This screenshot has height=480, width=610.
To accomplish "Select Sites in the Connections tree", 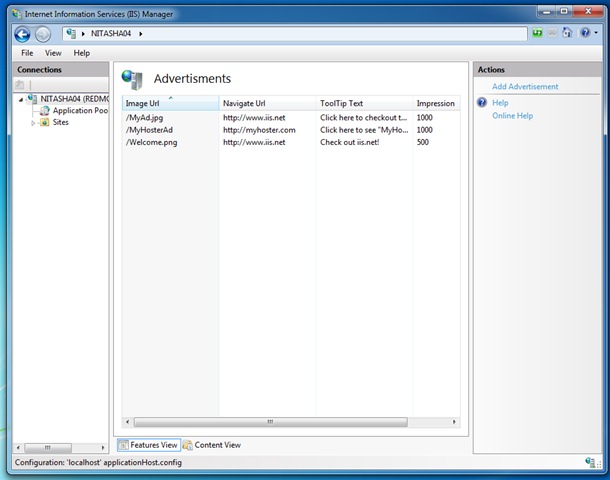I will [61, 122].
